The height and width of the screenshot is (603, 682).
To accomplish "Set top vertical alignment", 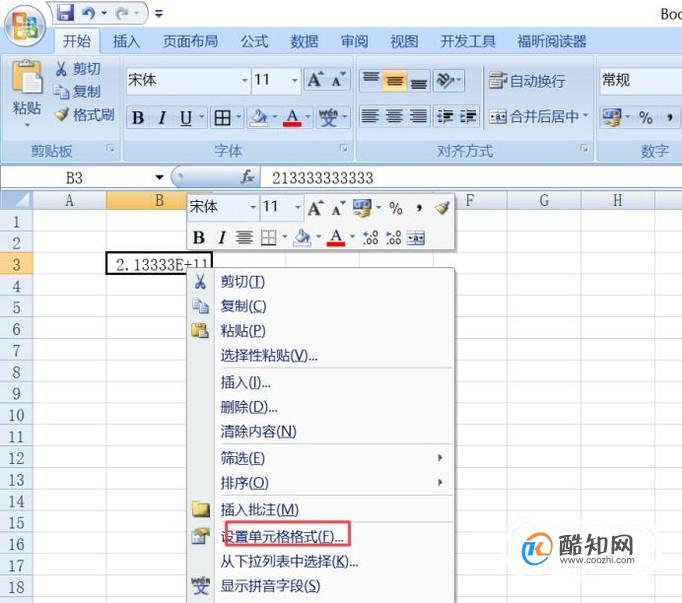I will pos(371,80).
